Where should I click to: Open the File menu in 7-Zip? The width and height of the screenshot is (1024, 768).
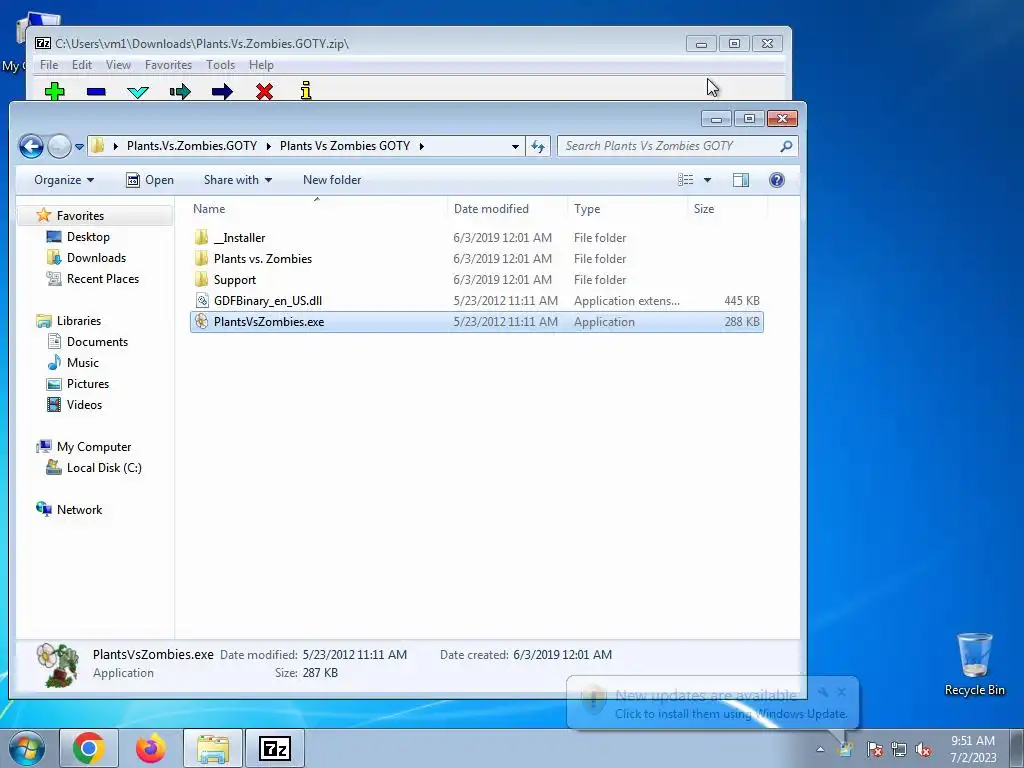(49, 65)
